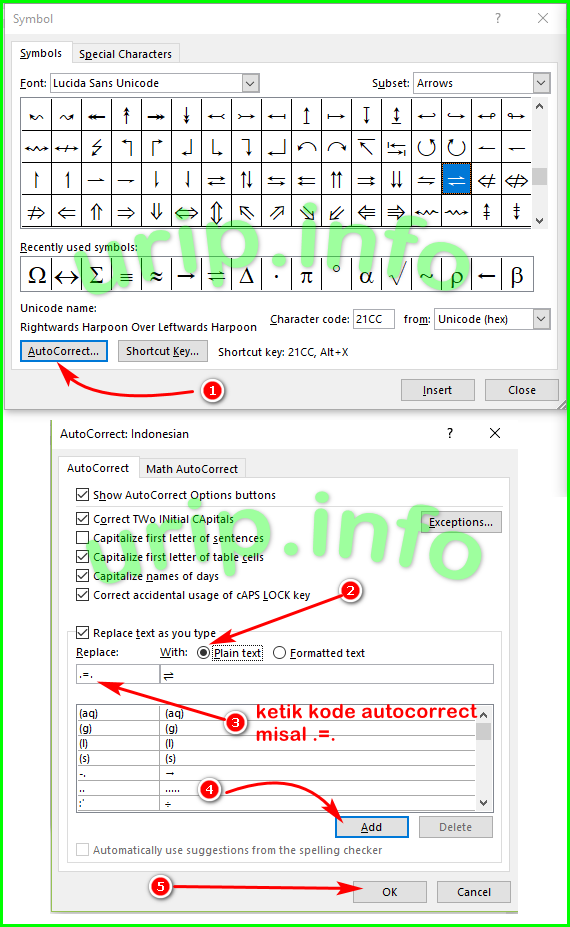
Task: Toggle Capitalize first letter of table cells
Action: 83,556
